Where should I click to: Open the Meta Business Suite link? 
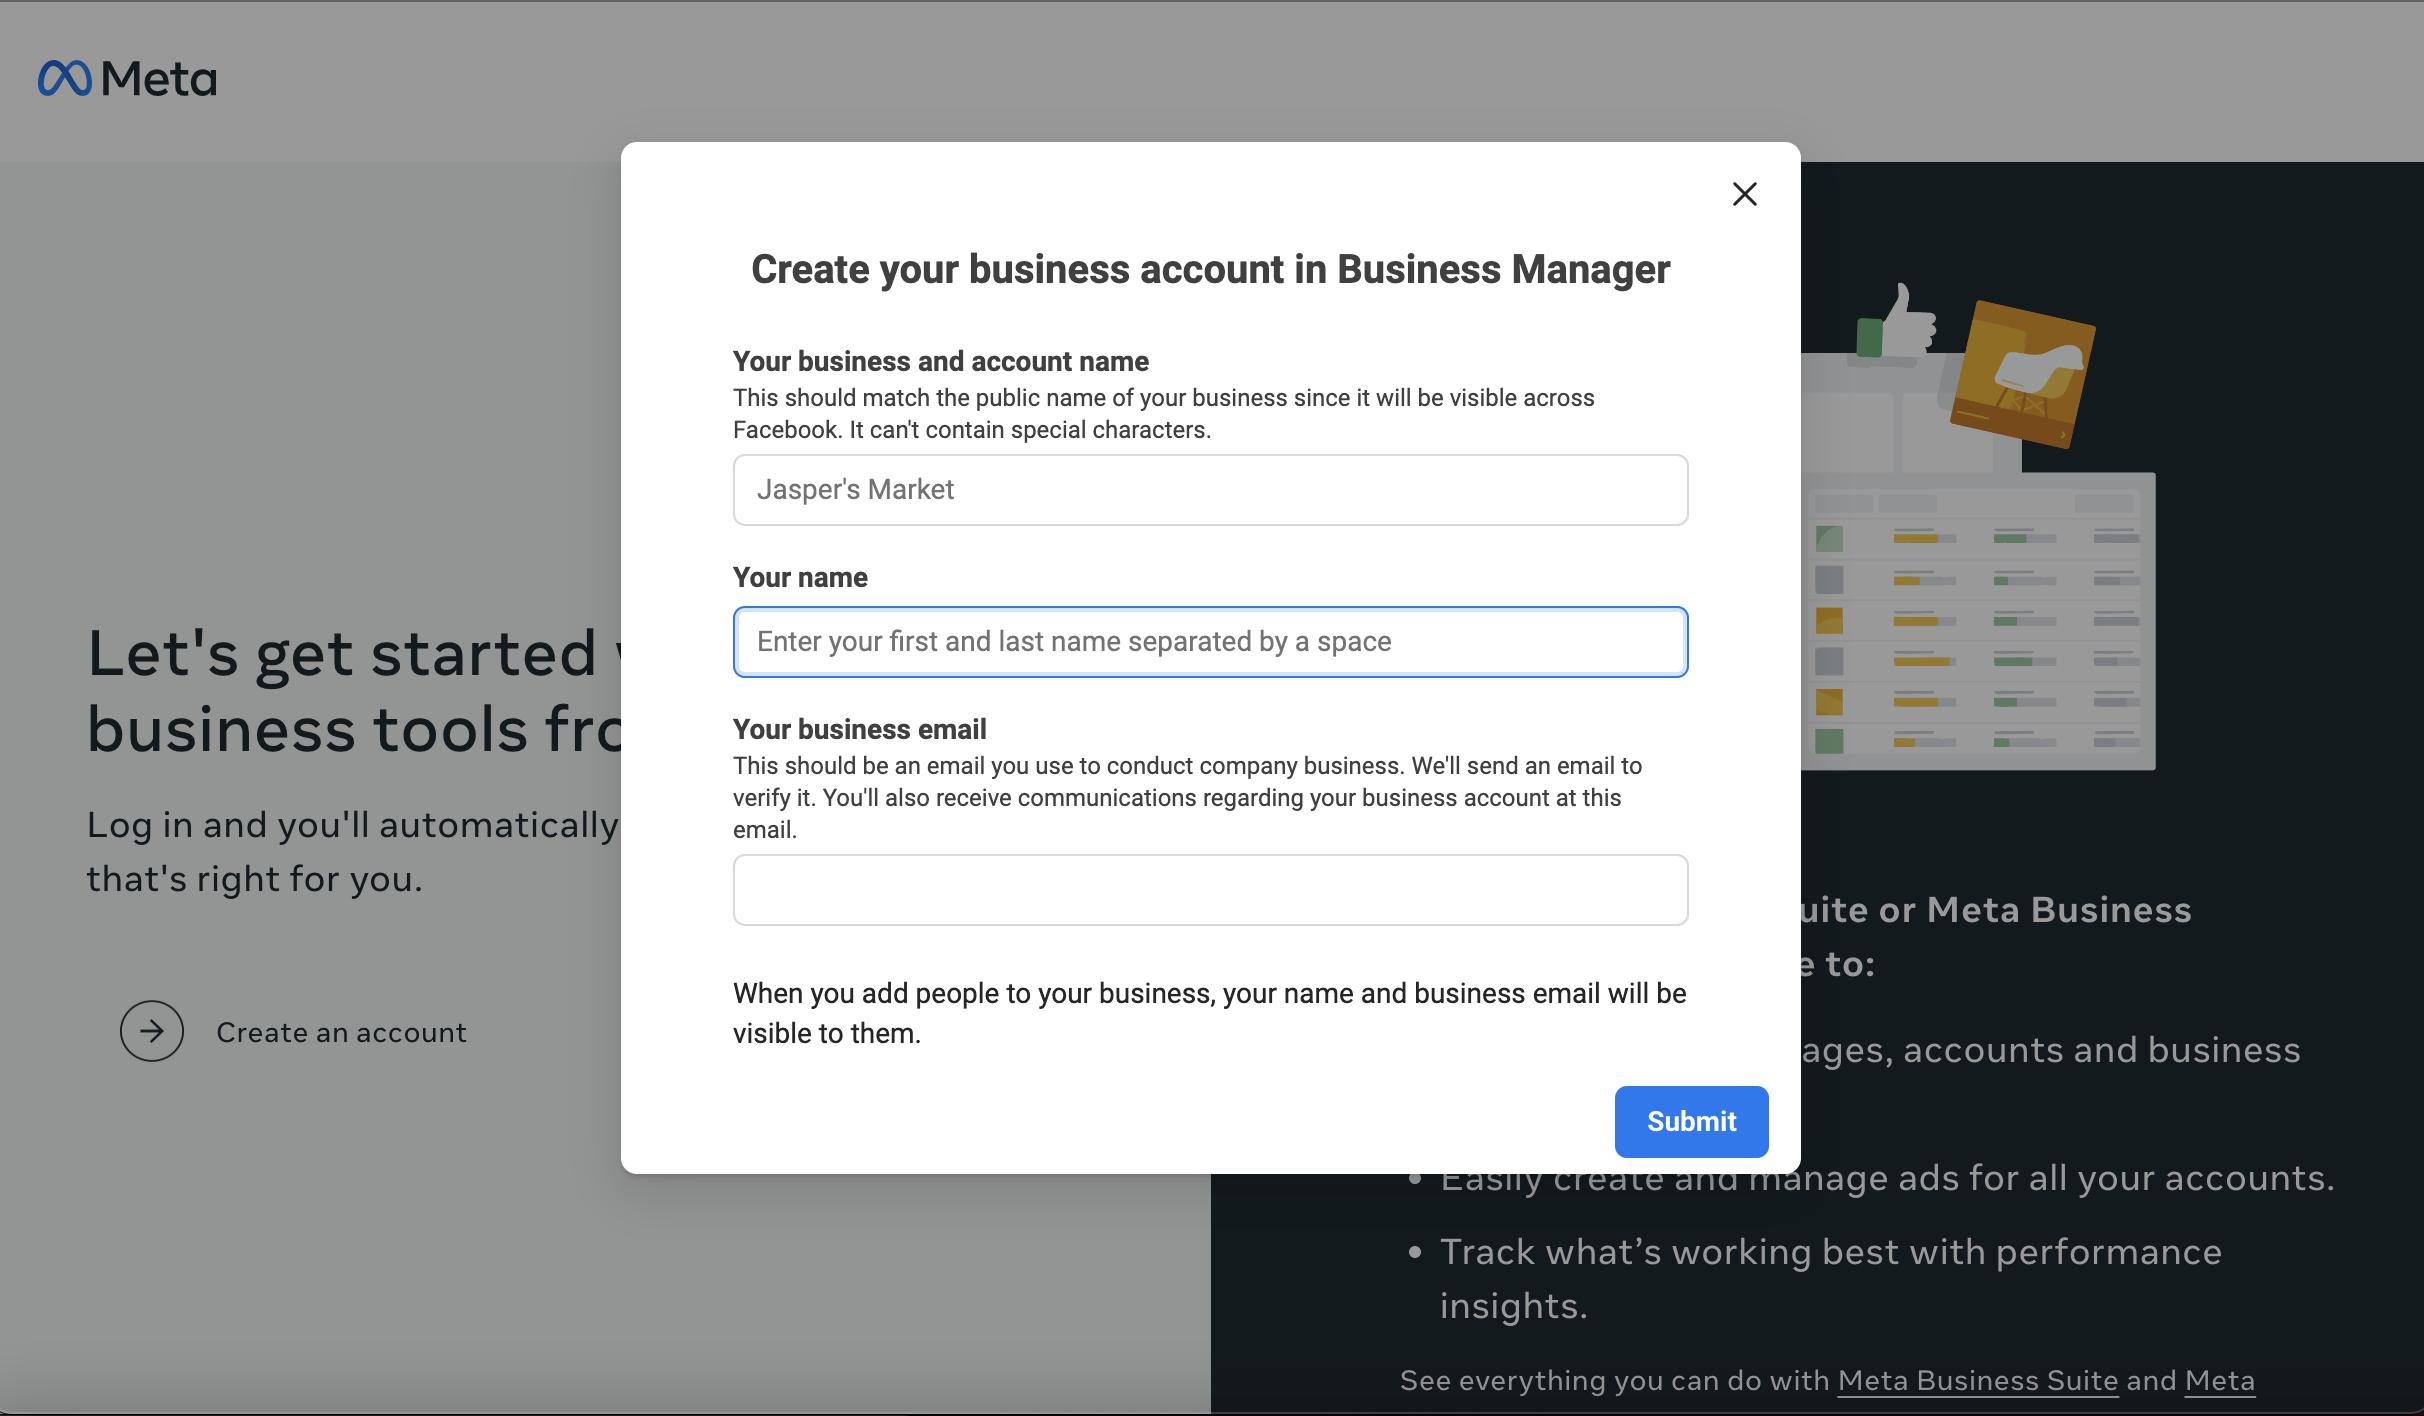click(x=1977, y=1380)
